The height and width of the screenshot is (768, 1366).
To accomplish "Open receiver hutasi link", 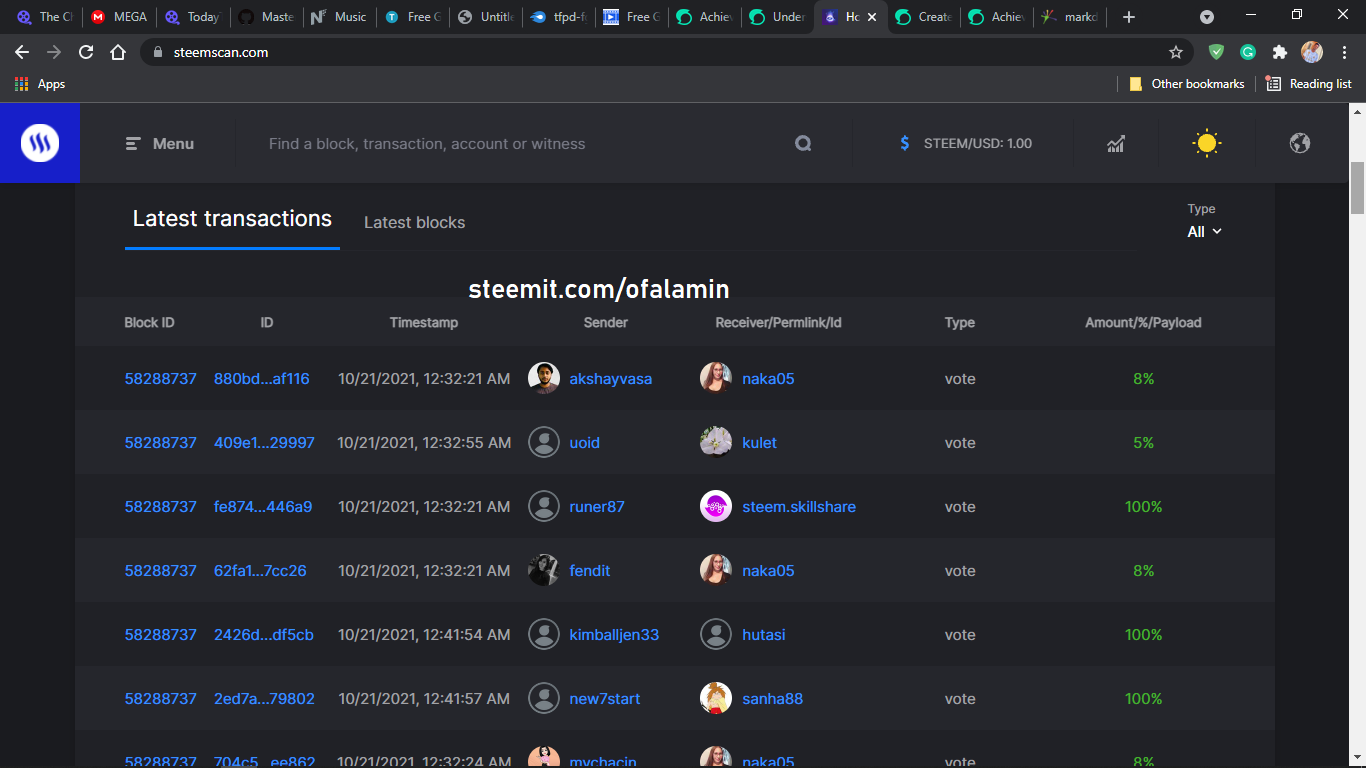I will (x=763, y=635).
